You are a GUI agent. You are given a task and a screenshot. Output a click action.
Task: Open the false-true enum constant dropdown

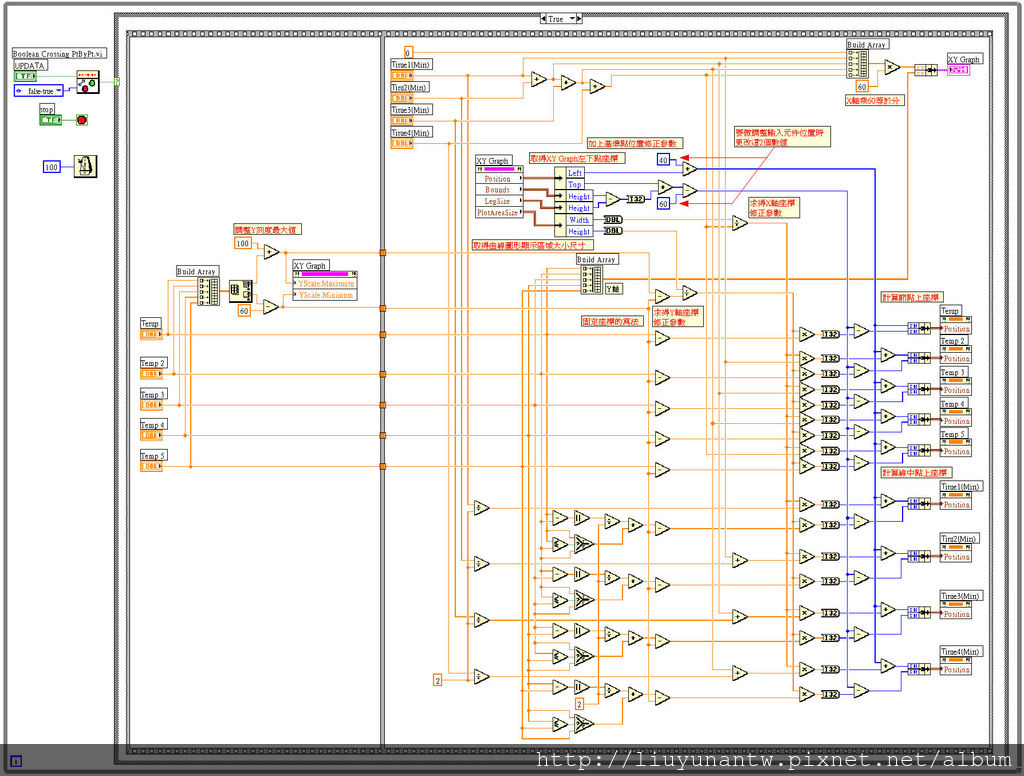59,90
